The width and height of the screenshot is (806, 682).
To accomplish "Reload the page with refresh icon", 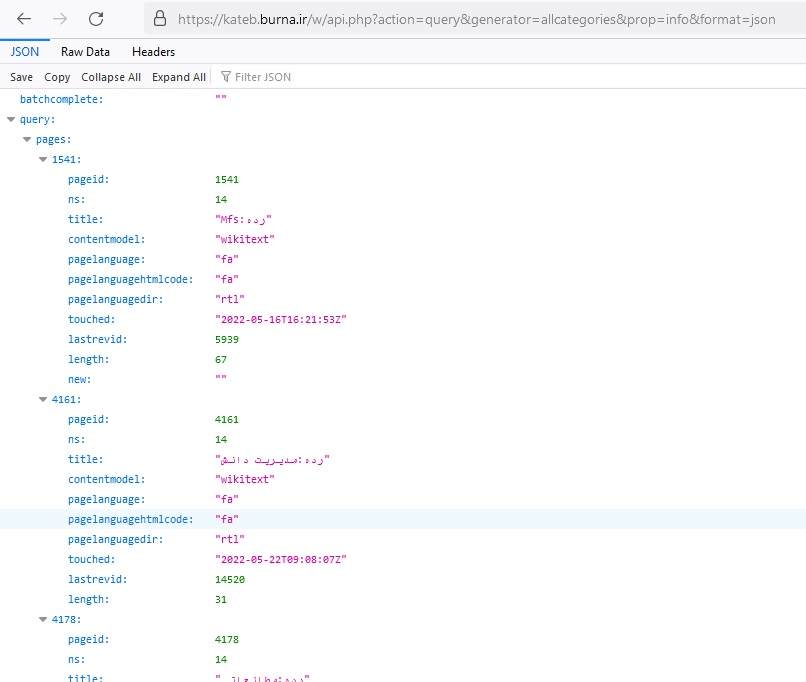I will [96, 19].
